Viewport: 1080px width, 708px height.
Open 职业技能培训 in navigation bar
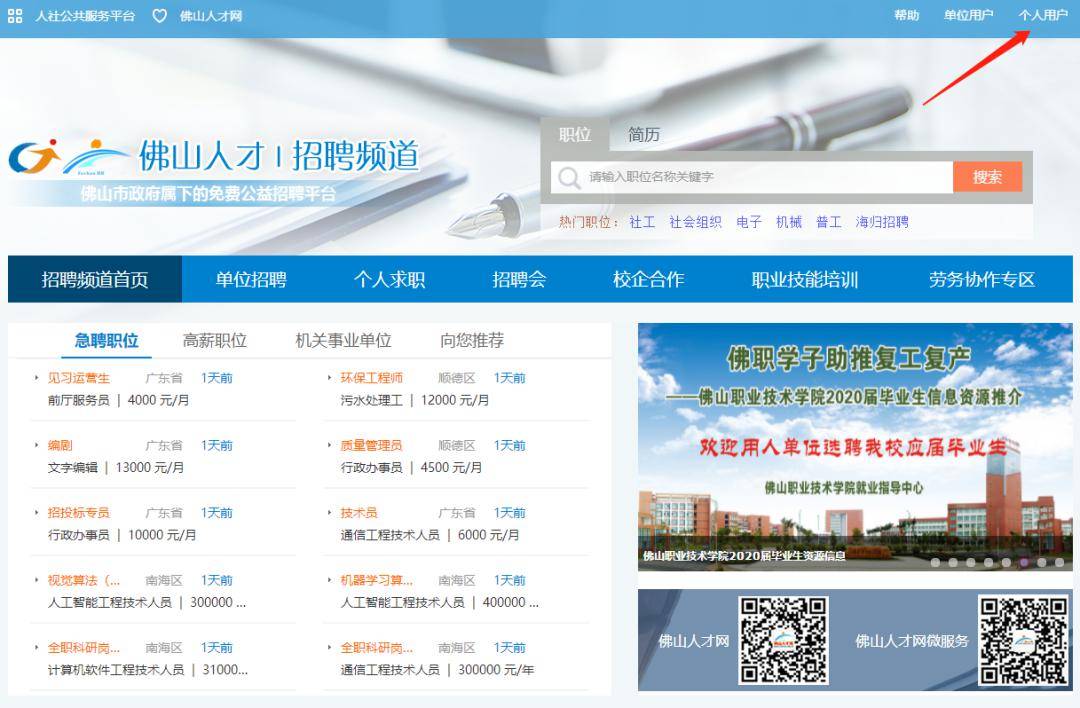tap(804, 279)
